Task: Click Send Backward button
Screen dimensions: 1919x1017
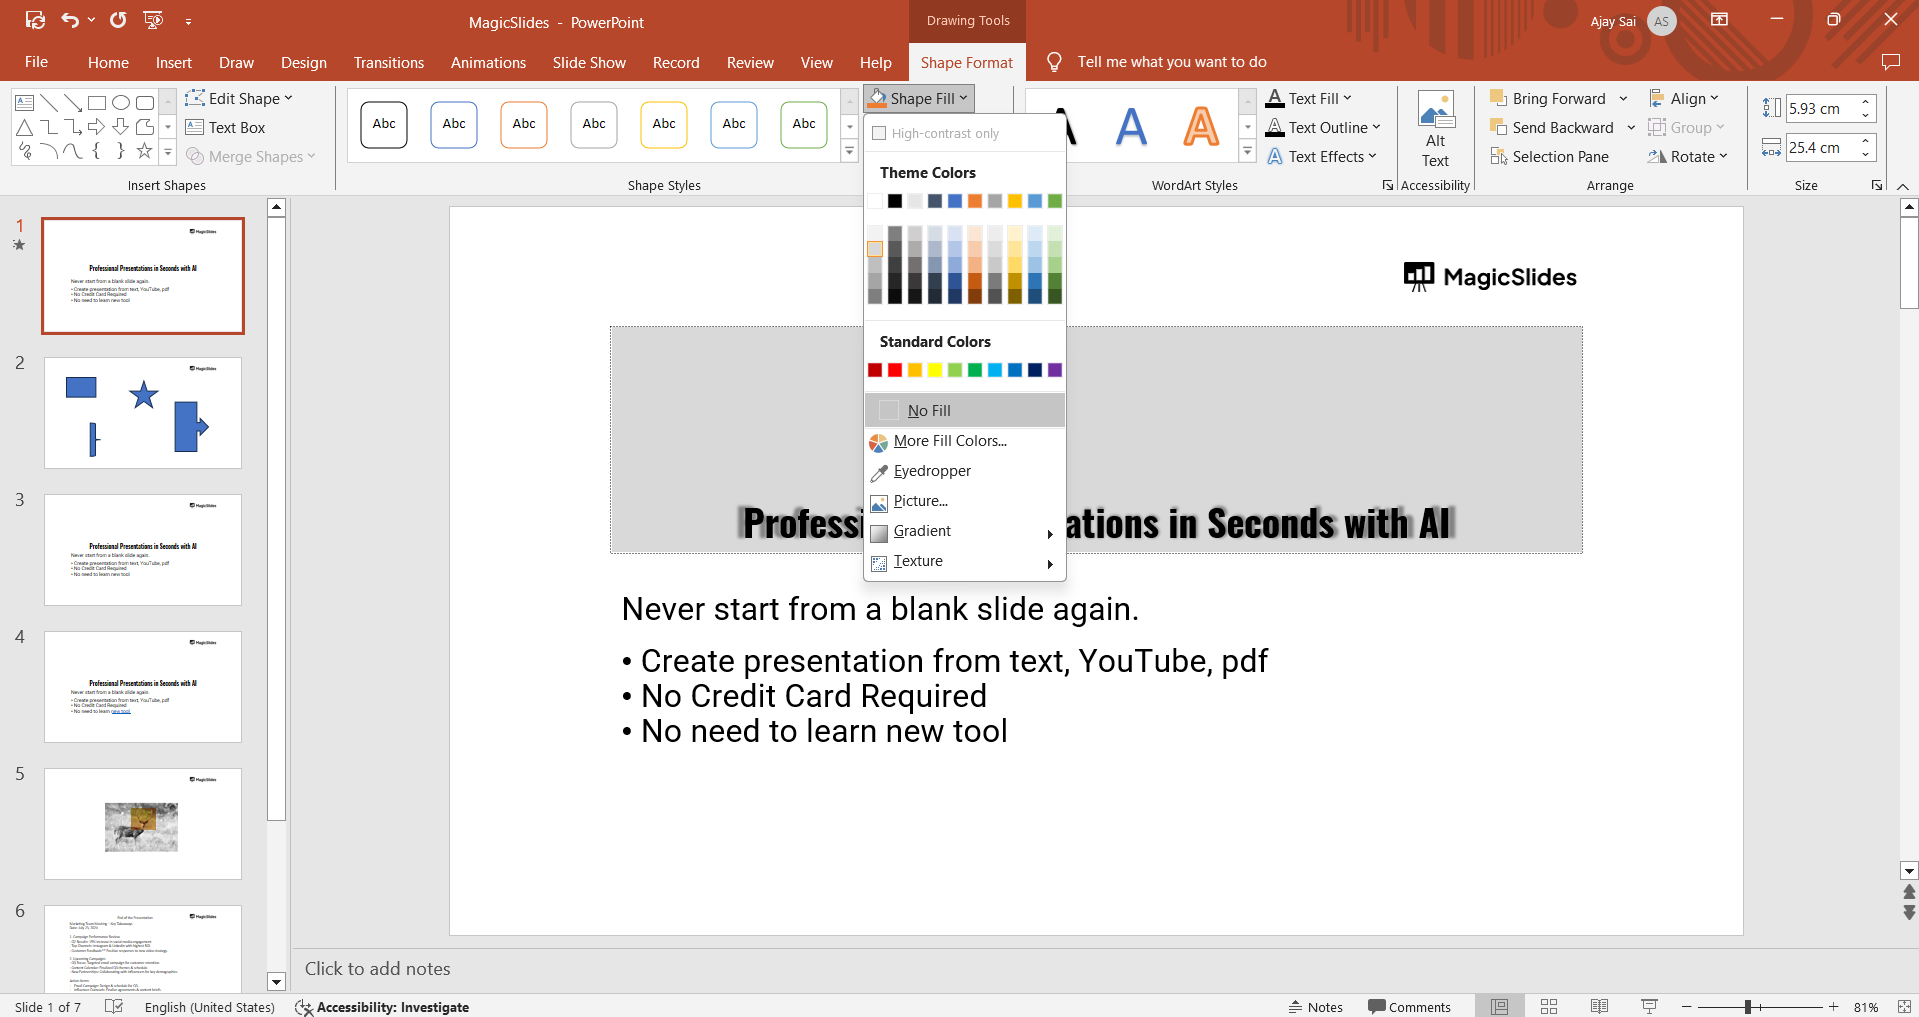Action: click(x=1552, y=127)
